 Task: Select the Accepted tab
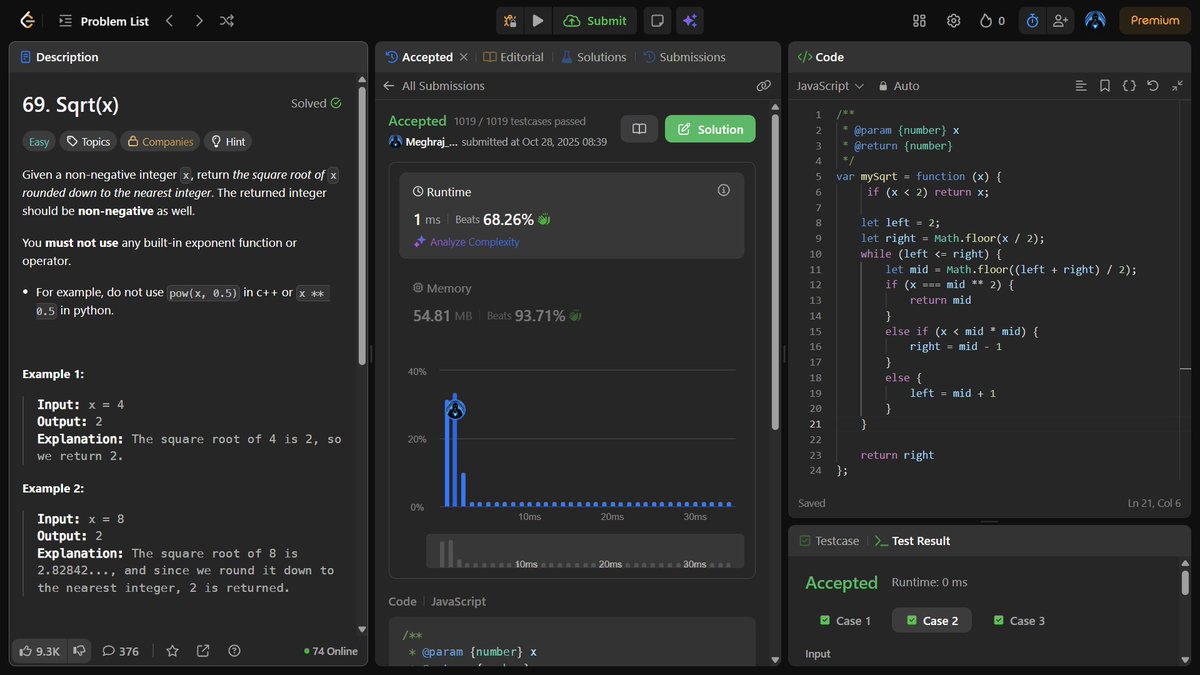click(x=419, y=57)
